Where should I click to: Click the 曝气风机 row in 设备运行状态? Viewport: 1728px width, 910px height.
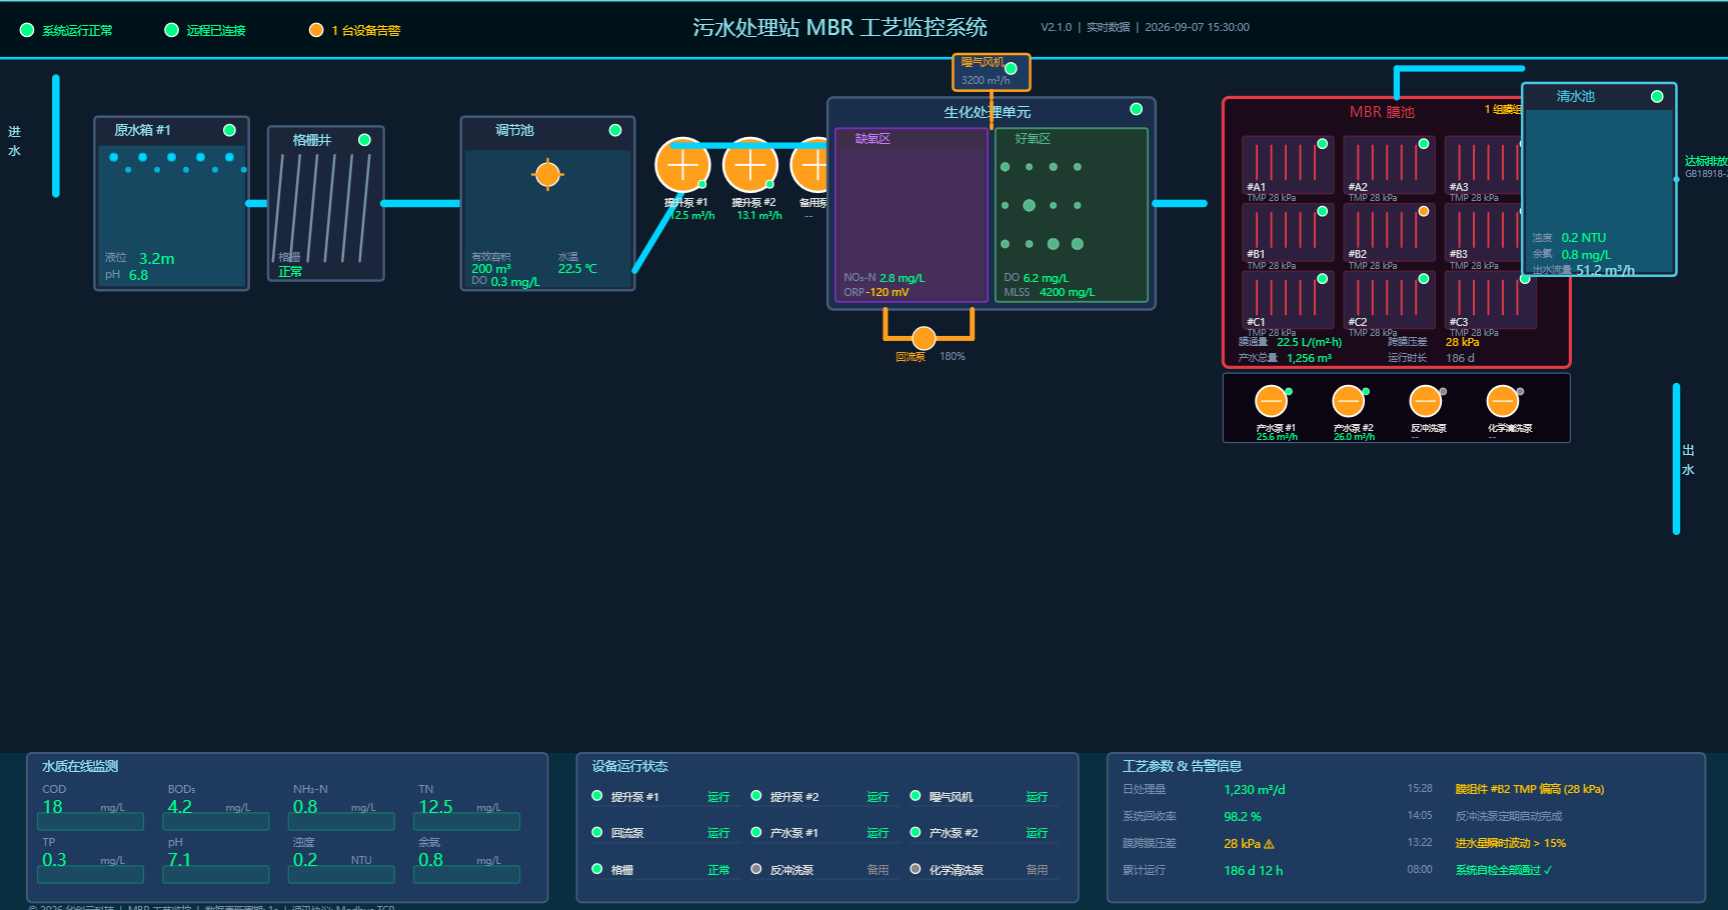(984, 797)
